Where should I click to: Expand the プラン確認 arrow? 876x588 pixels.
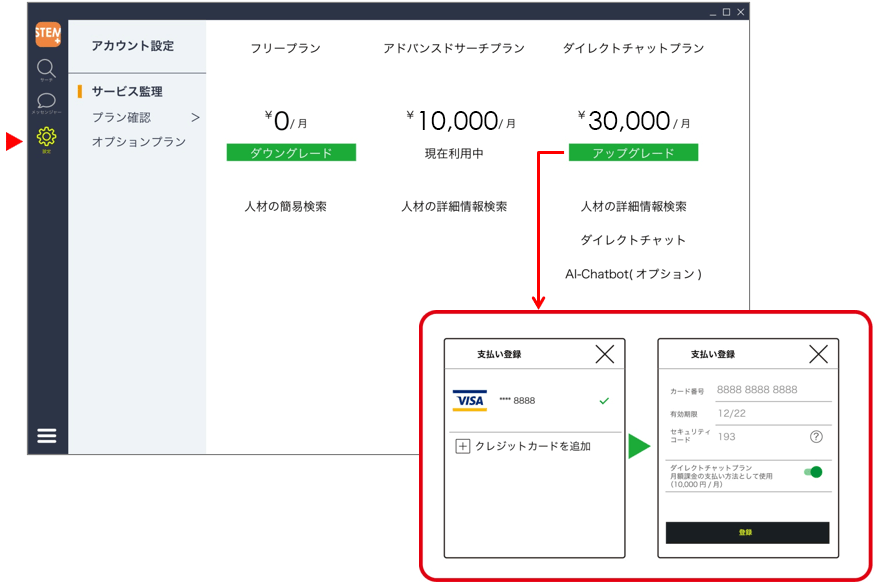[195, 118]
